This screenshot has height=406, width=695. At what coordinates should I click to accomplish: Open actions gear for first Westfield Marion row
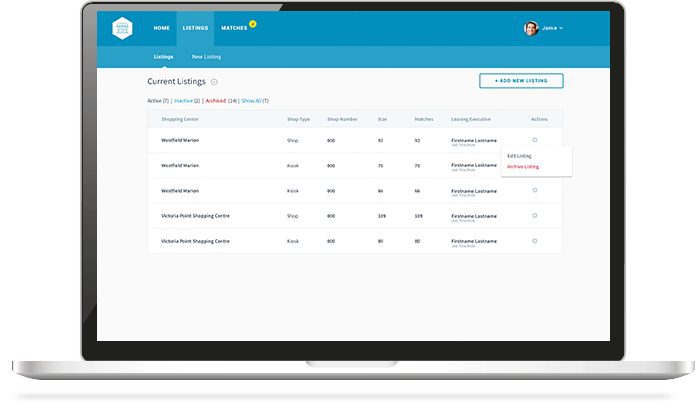click(535, 140)
